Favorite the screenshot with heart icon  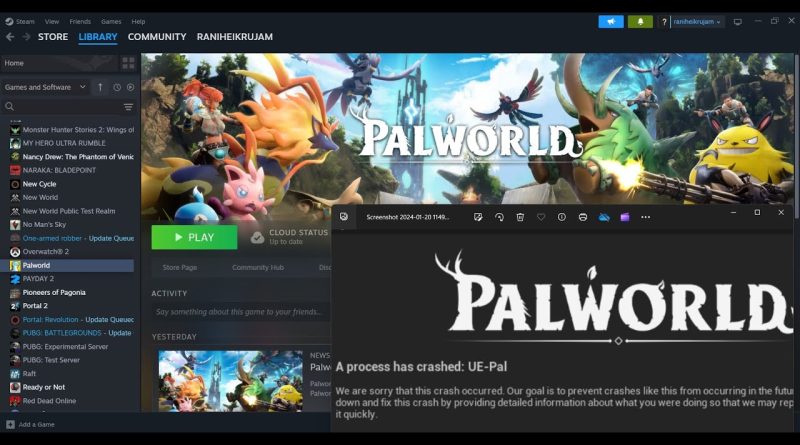541,217
